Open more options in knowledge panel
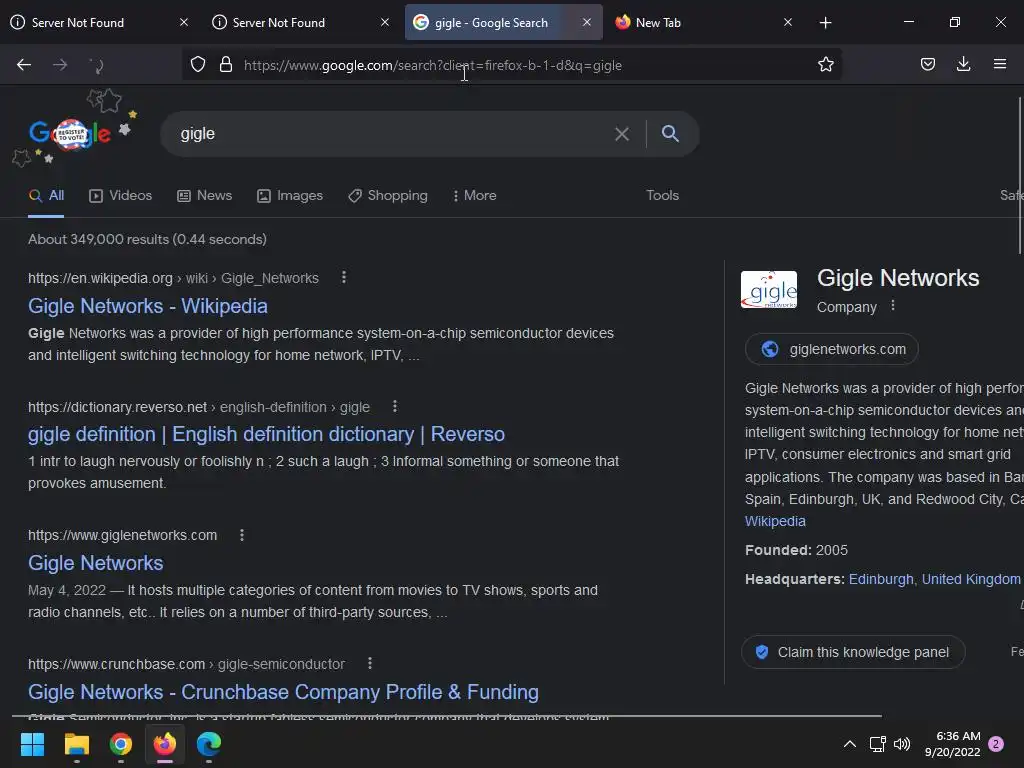Viewport: 1024px width, 768px height. pyautogui.click(x=893, y=306)
